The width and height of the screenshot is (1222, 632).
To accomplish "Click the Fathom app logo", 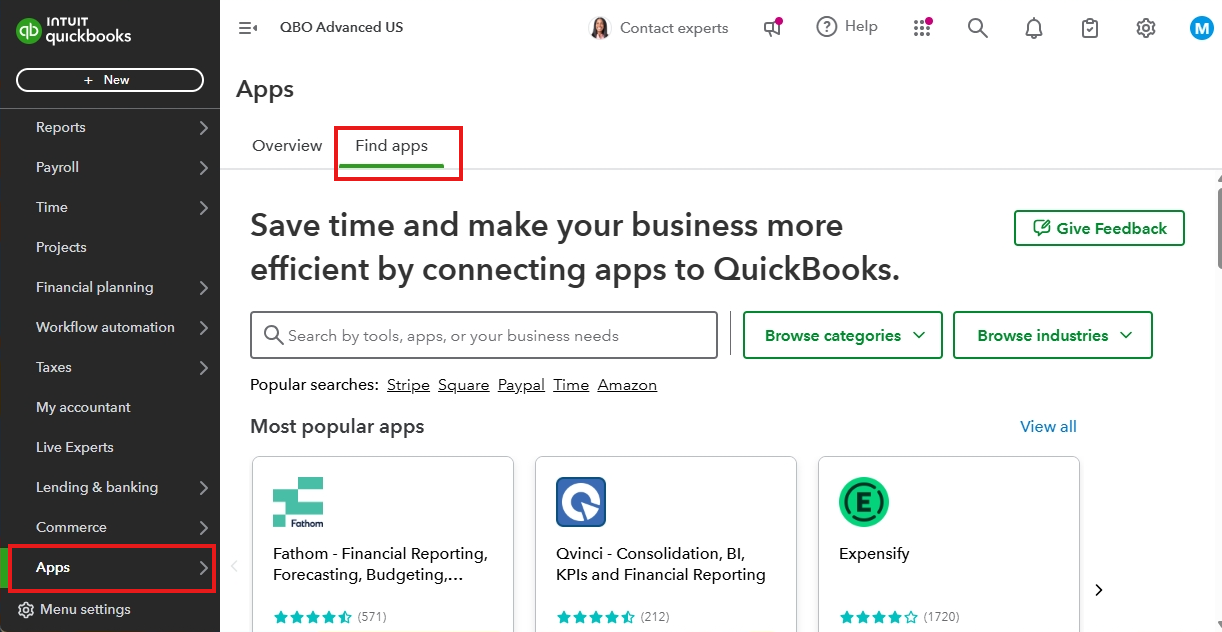I will coord(298,502).
